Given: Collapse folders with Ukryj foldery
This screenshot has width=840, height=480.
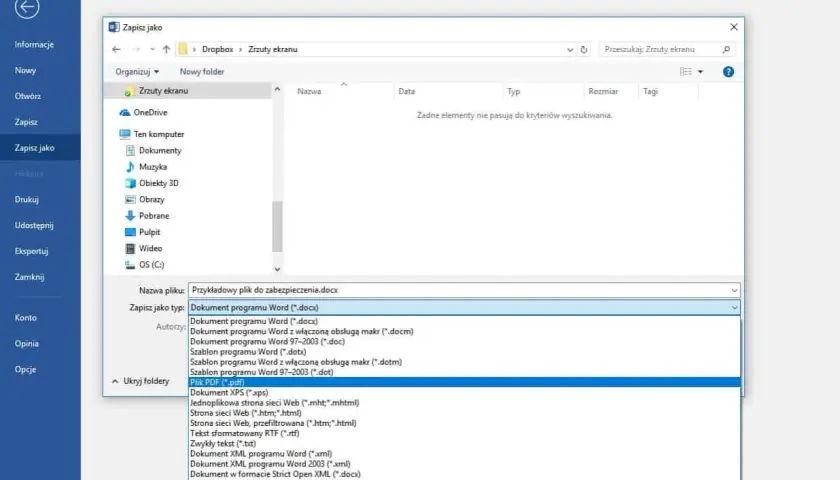Looking at the screenshot, I should coord(140,381).
